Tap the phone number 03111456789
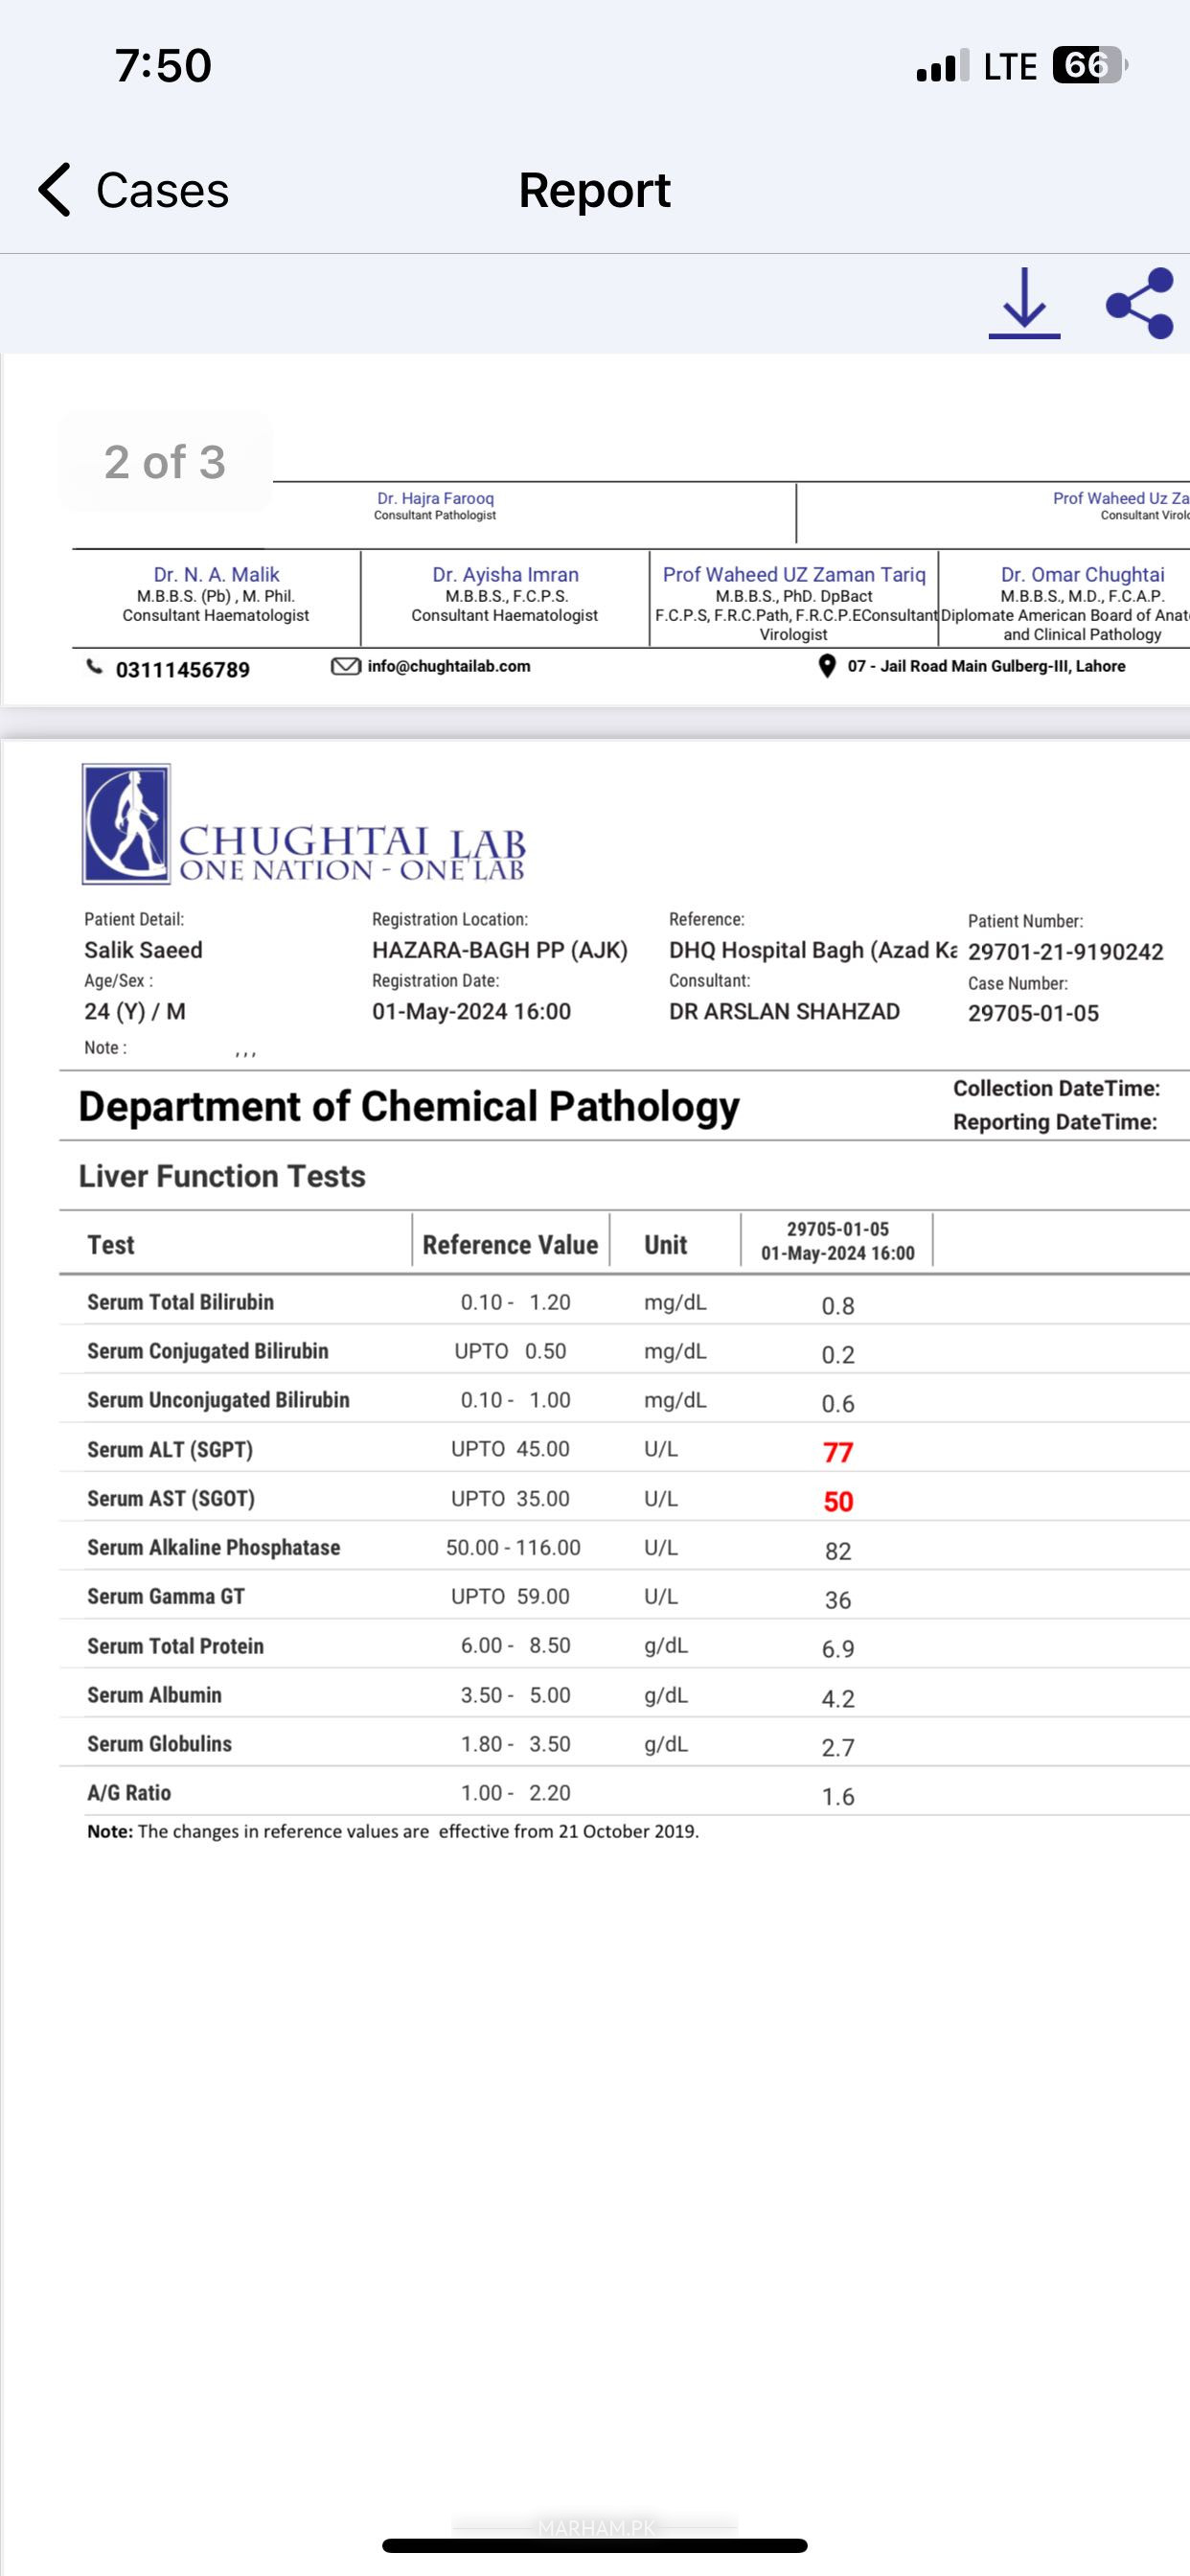The width and height of the screenshot is (1190, 2576). click(x=183, y=669)
